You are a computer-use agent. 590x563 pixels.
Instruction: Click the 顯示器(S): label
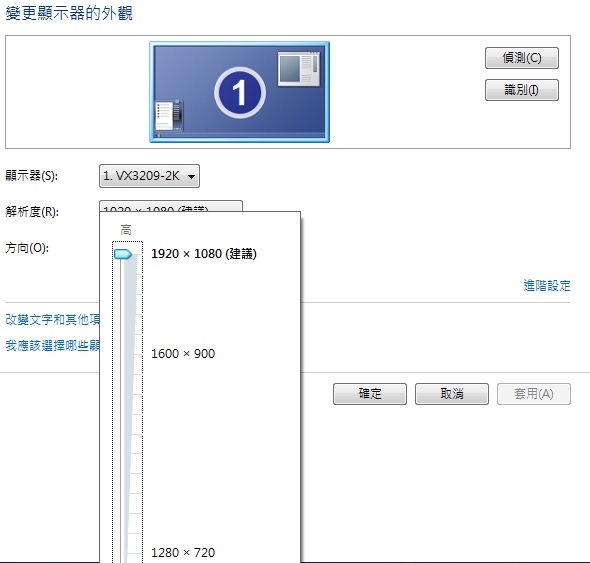click(x=32, y=176)
